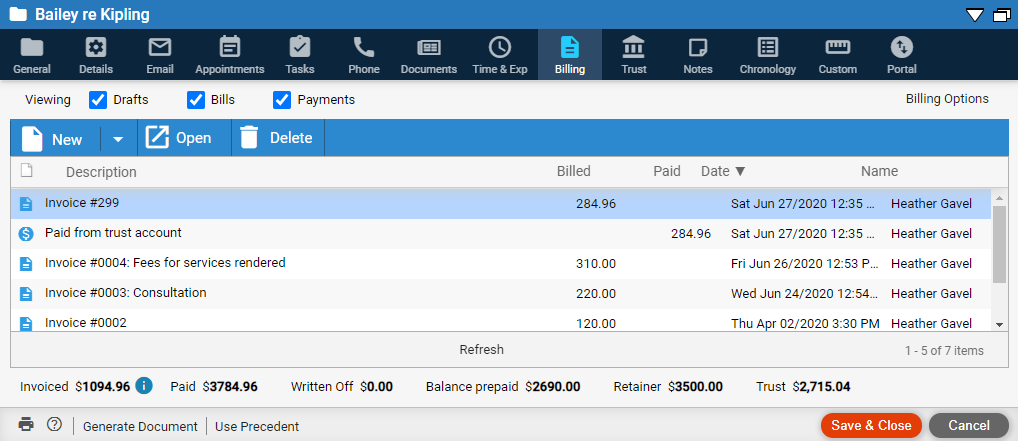Switch to the Notes tab
Image resolution: width=1018 pixels, height=441 pixels.
pyautogui.click(x=698, y=55)
